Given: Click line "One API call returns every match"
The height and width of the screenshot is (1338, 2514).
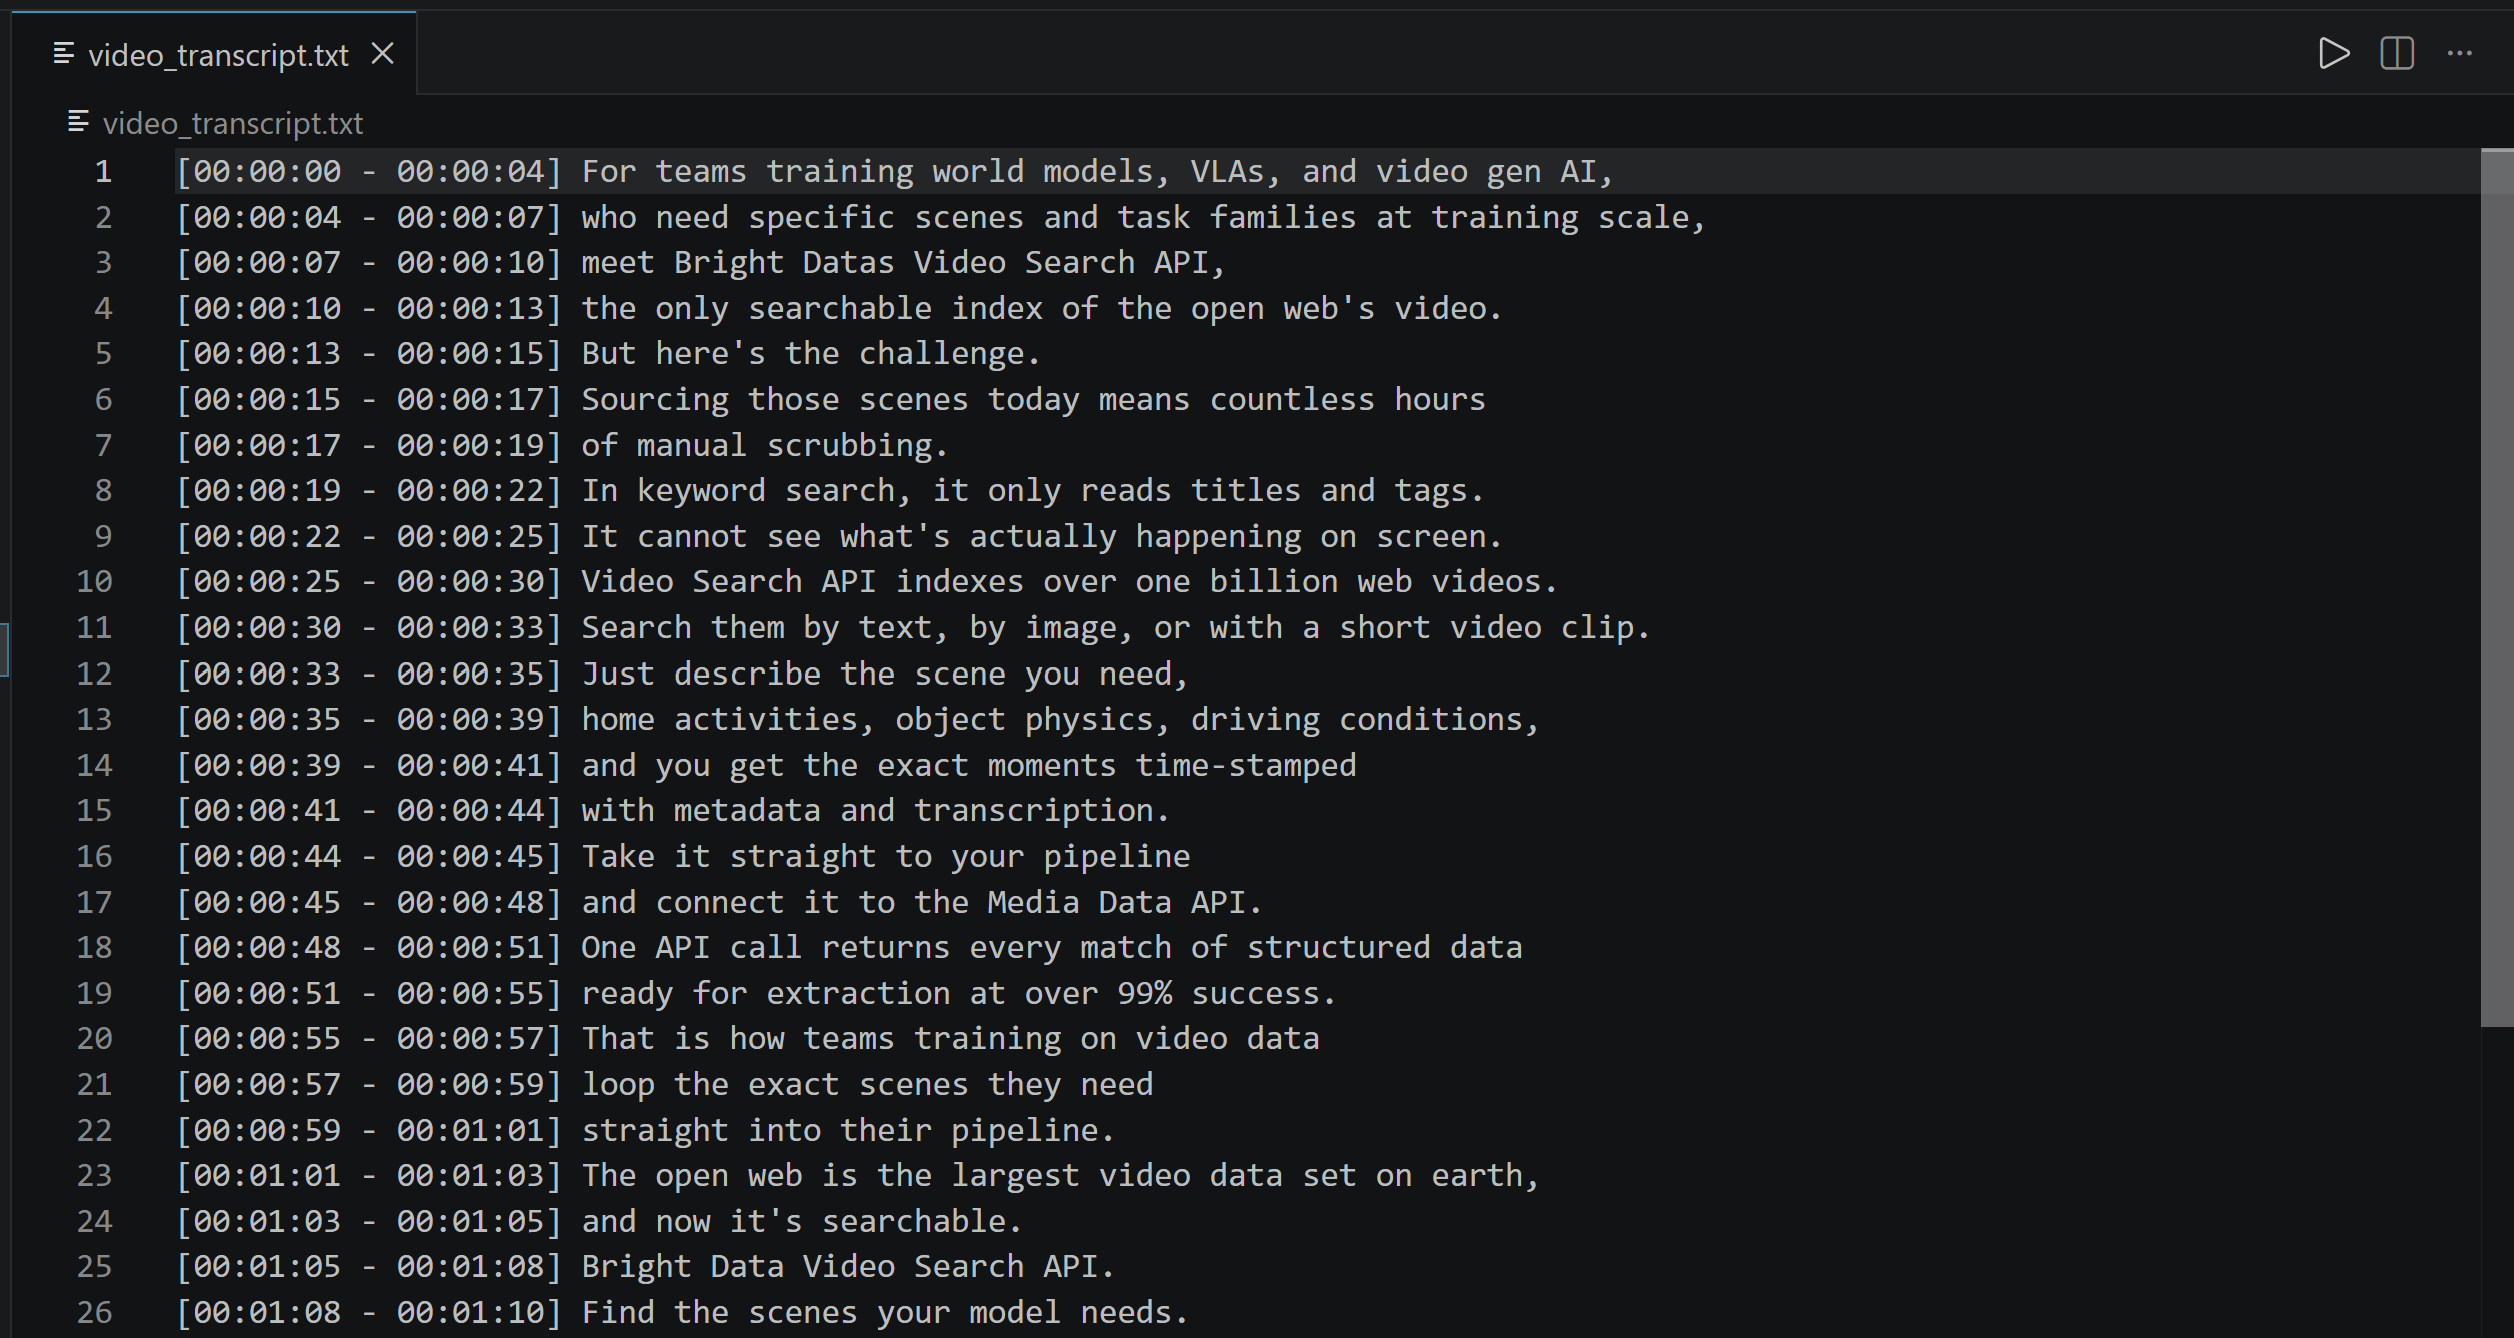Looking at the screenshot, I should [x=1051, y=948].
